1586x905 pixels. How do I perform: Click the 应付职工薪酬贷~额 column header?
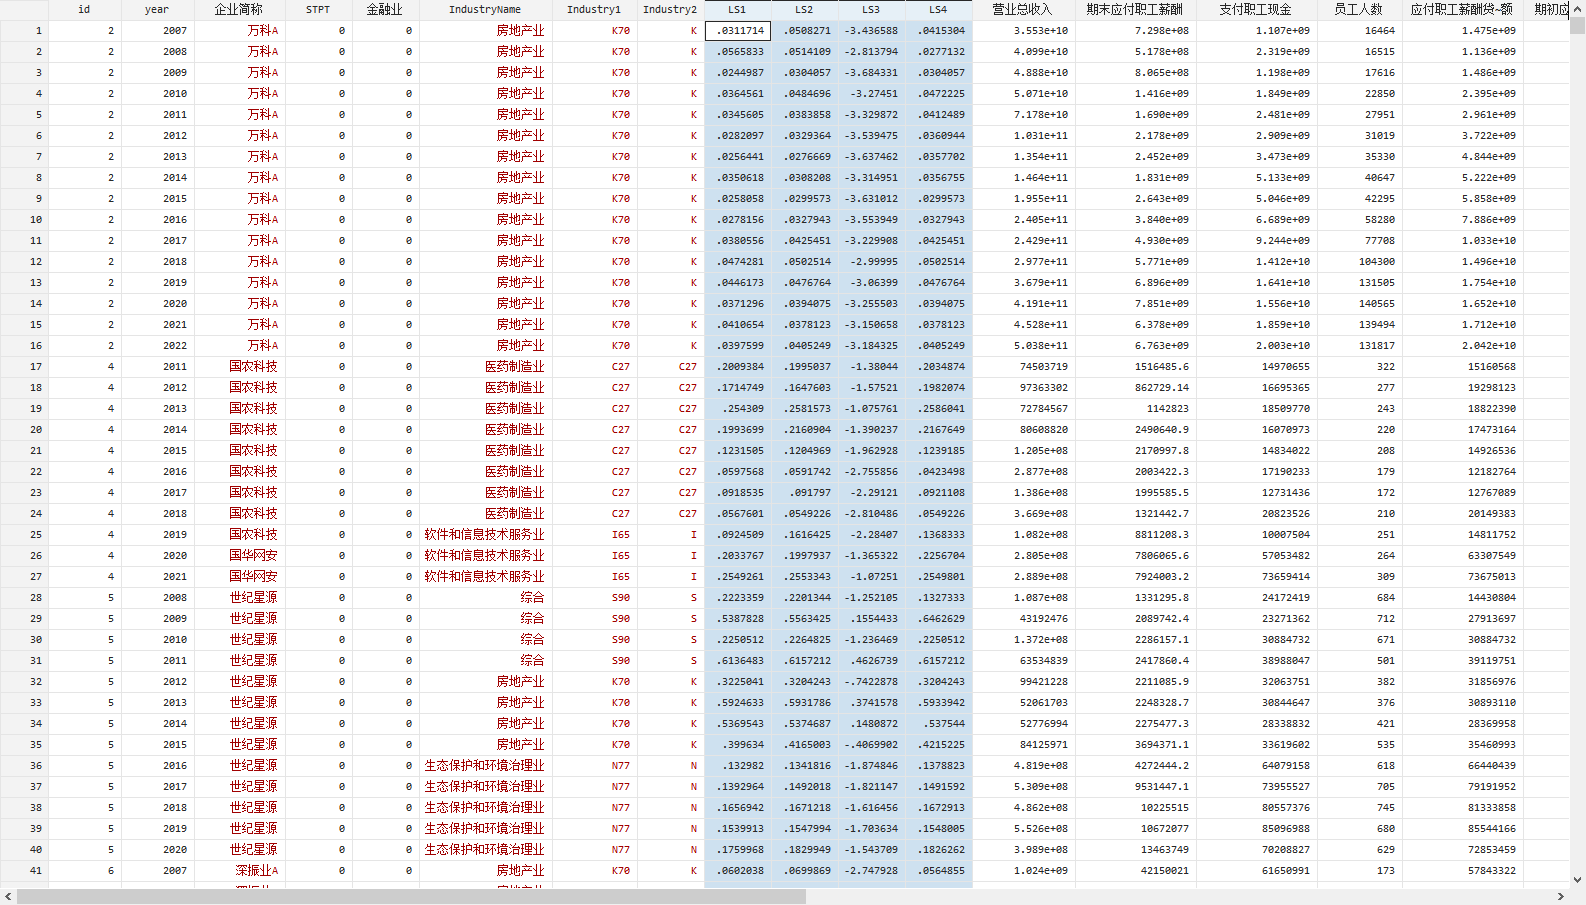(1462, 9)
